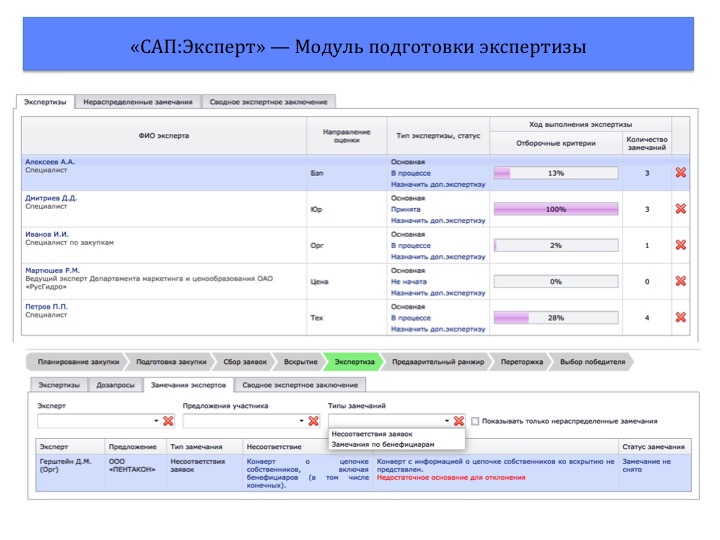The height and width of the screenshot is (540, 720).
Task: Click В процессе status for Алексеев
Action: pyautogui.click(x=411, y=173)
